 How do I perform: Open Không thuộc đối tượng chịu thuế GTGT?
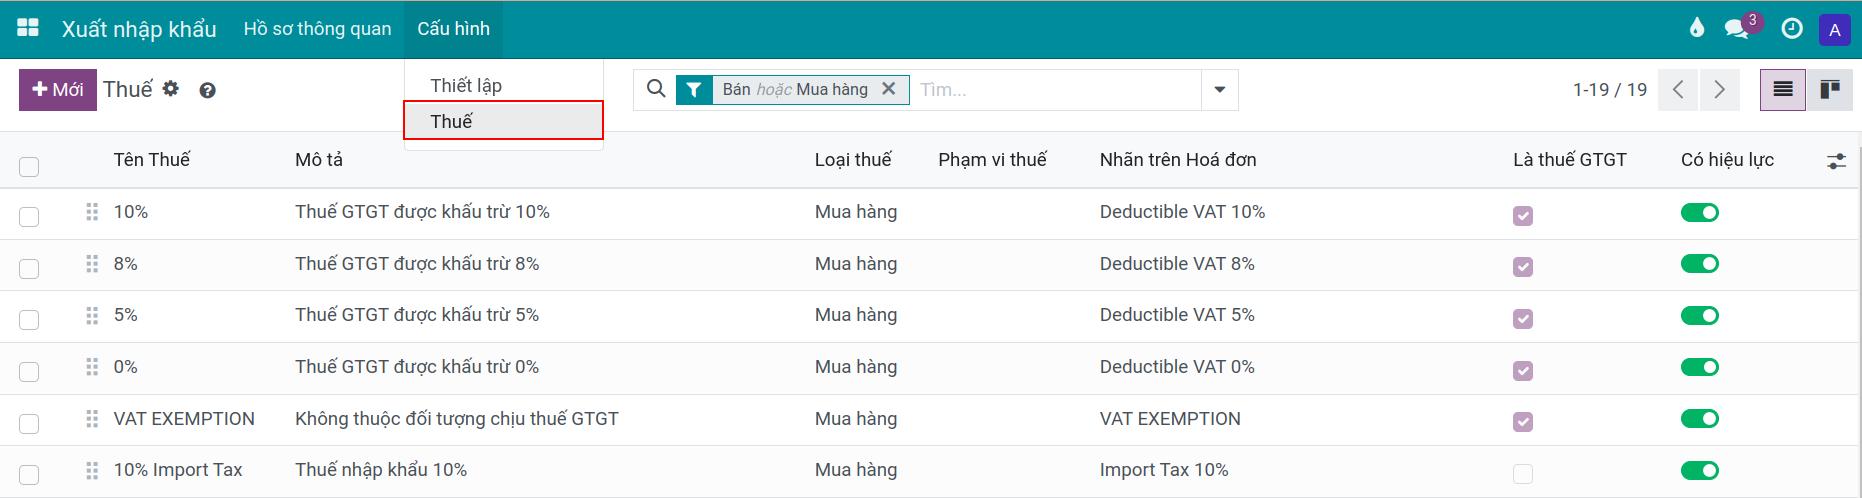click(457, 419)
